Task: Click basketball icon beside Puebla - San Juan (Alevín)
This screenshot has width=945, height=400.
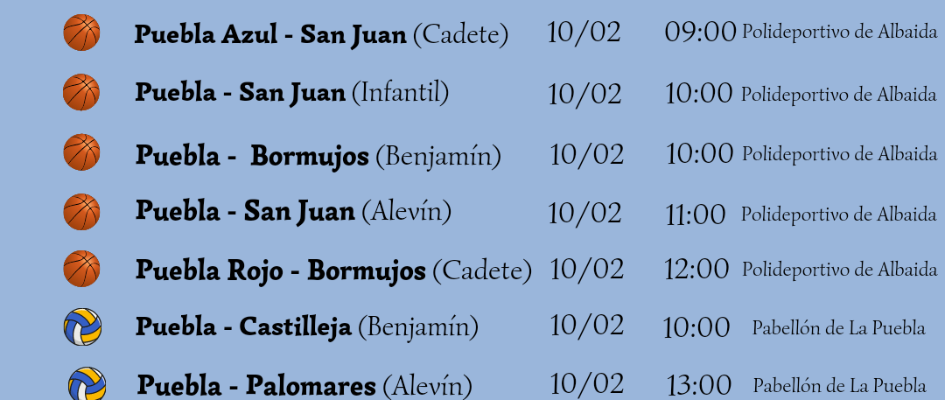Action: (x=81, y=212)
